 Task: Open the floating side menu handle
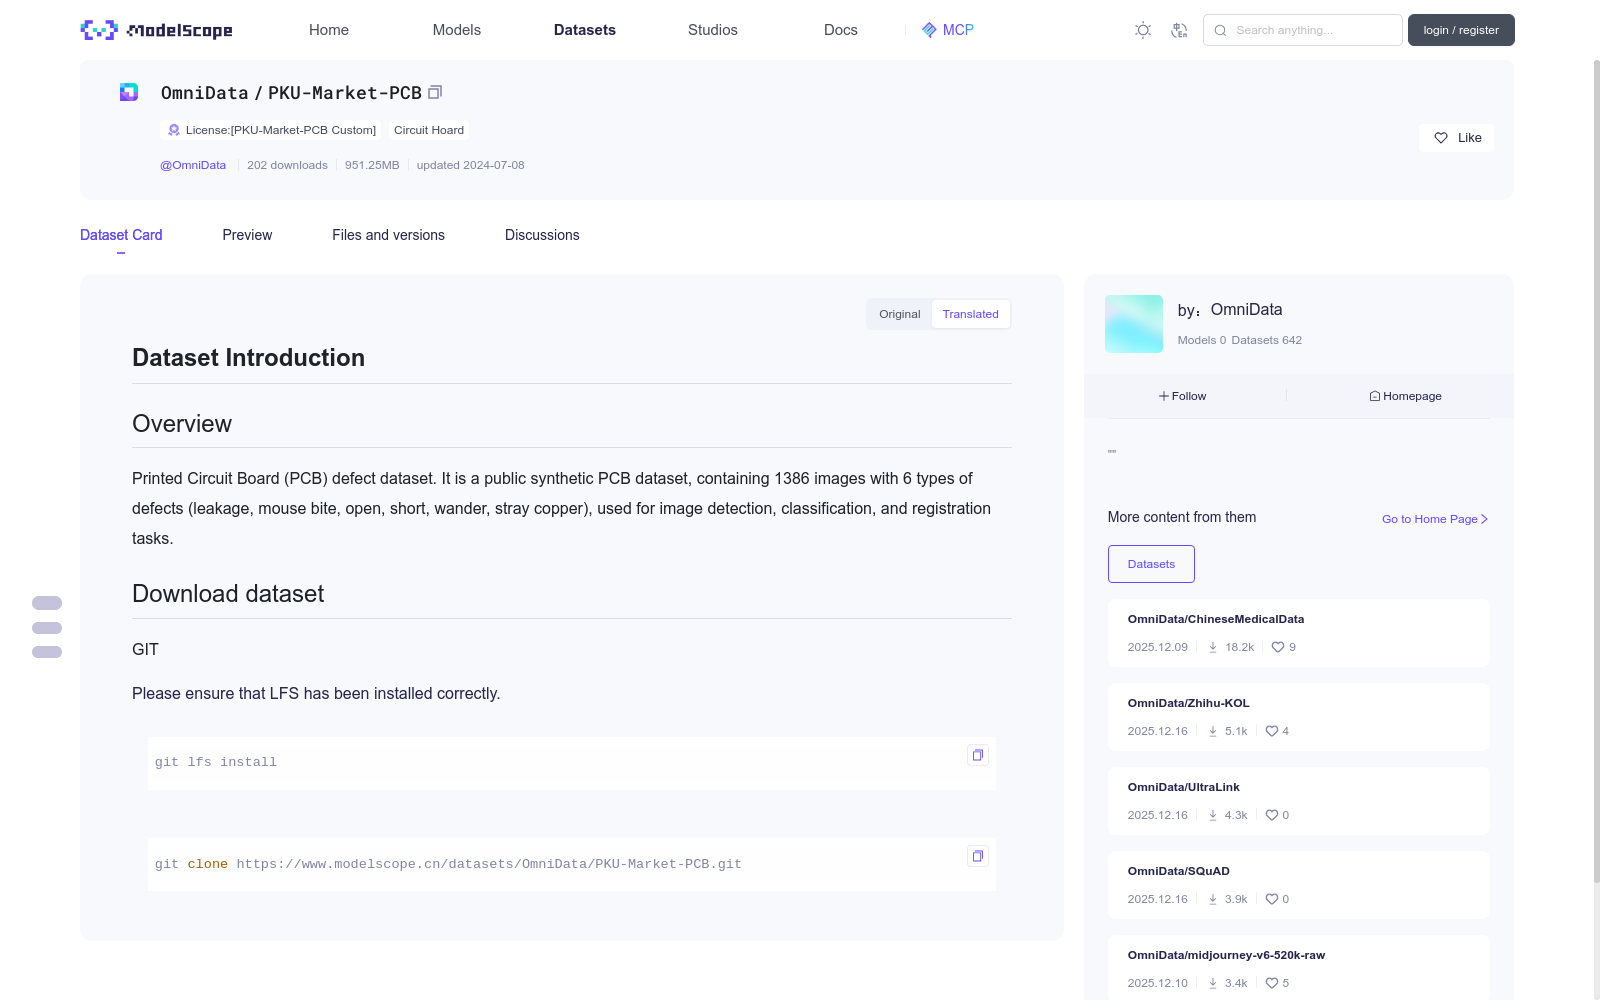(x=47, y=628)
